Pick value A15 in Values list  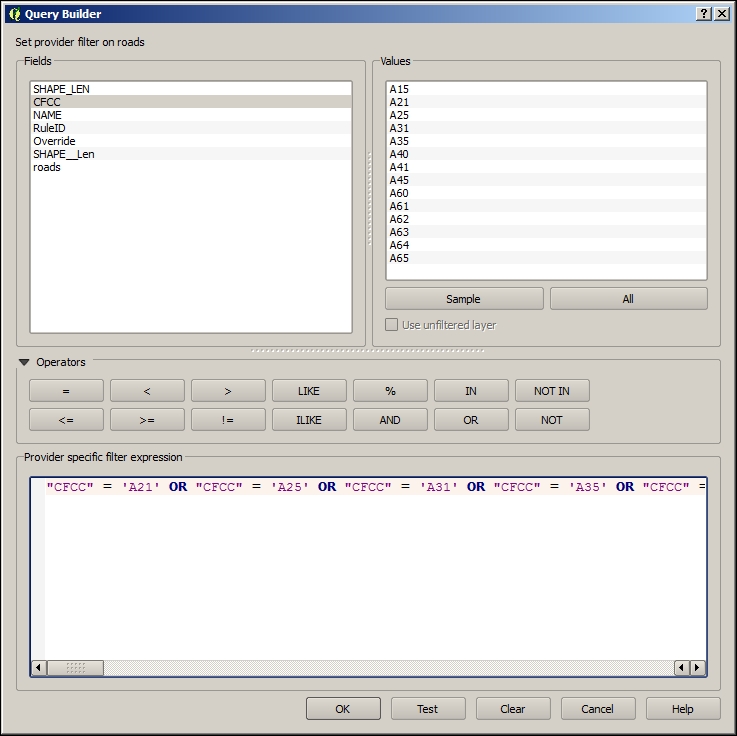tap(547, 89)
